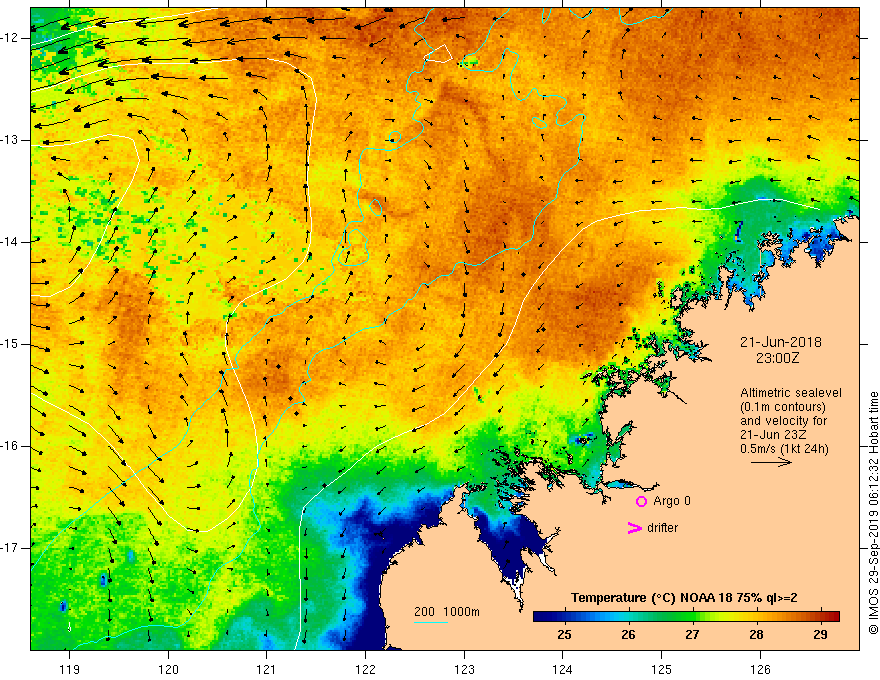Click the '(0.1m contours)' caption line
This screenshot has width=880, height=680.
(783, 407)
